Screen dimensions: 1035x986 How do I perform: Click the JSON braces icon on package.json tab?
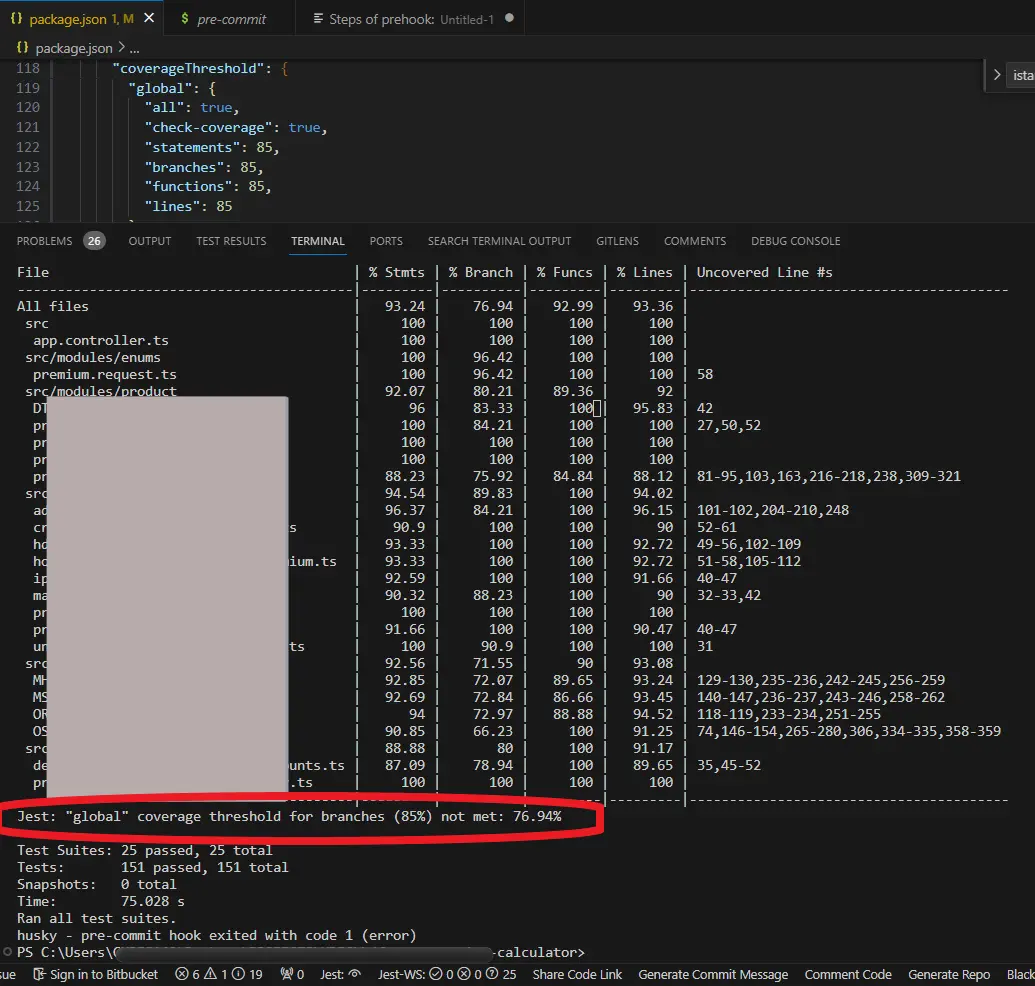17,18
